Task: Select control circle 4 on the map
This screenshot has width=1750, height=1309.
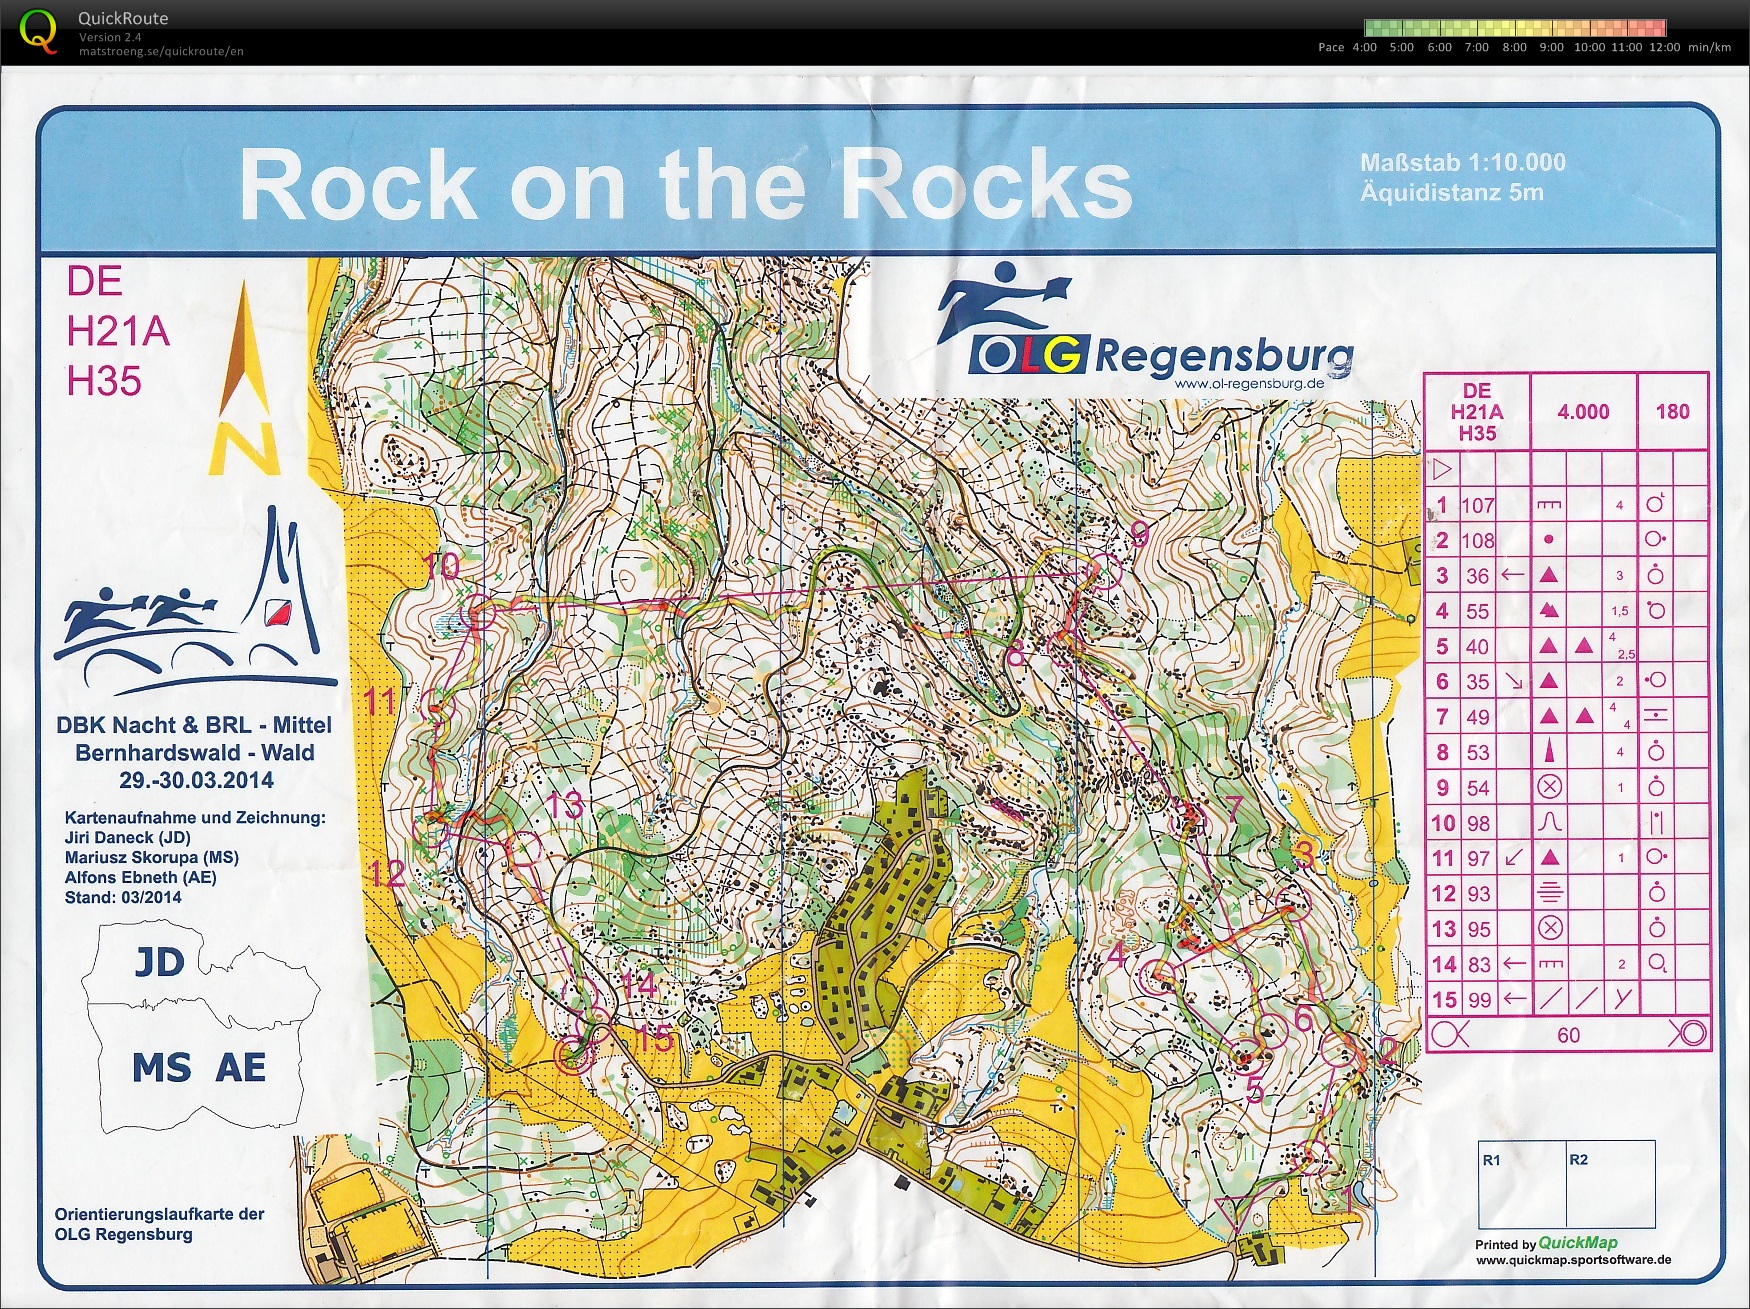Action: tap(1159, 975)
